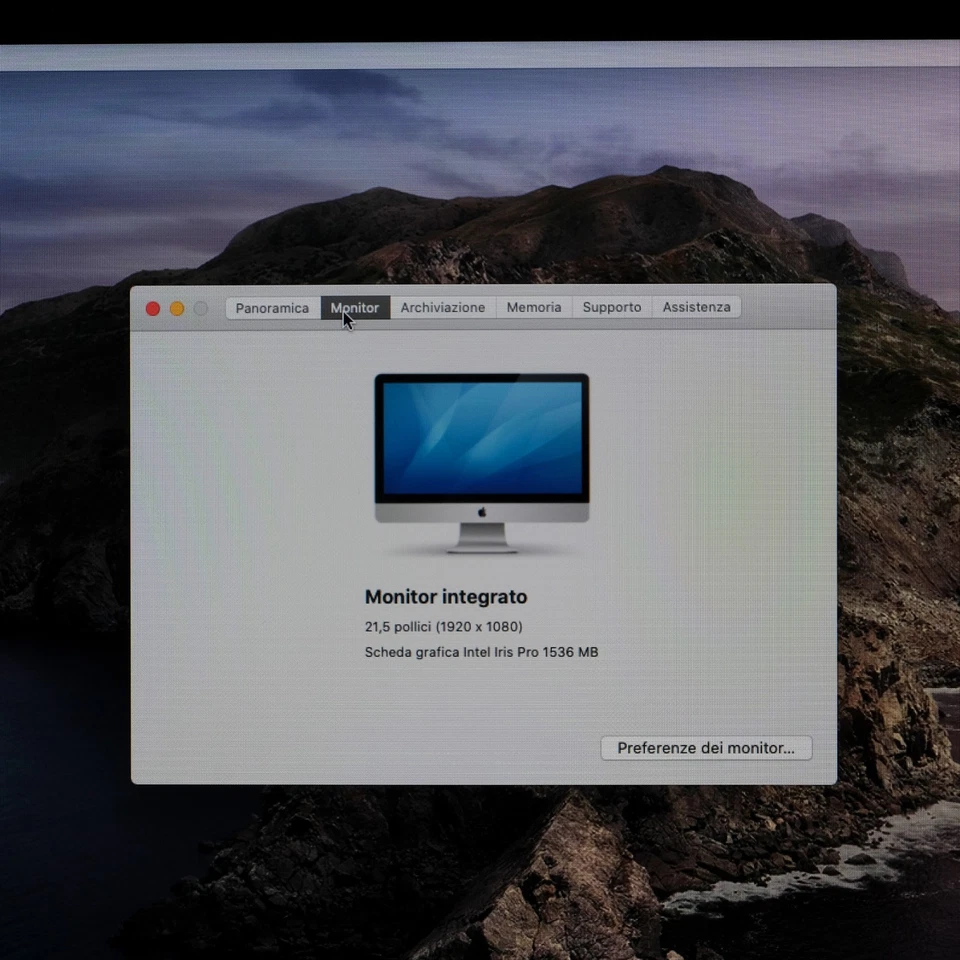View the Memoria tab
The width and height of the screenshot is (960, 960).
(533, 307)
